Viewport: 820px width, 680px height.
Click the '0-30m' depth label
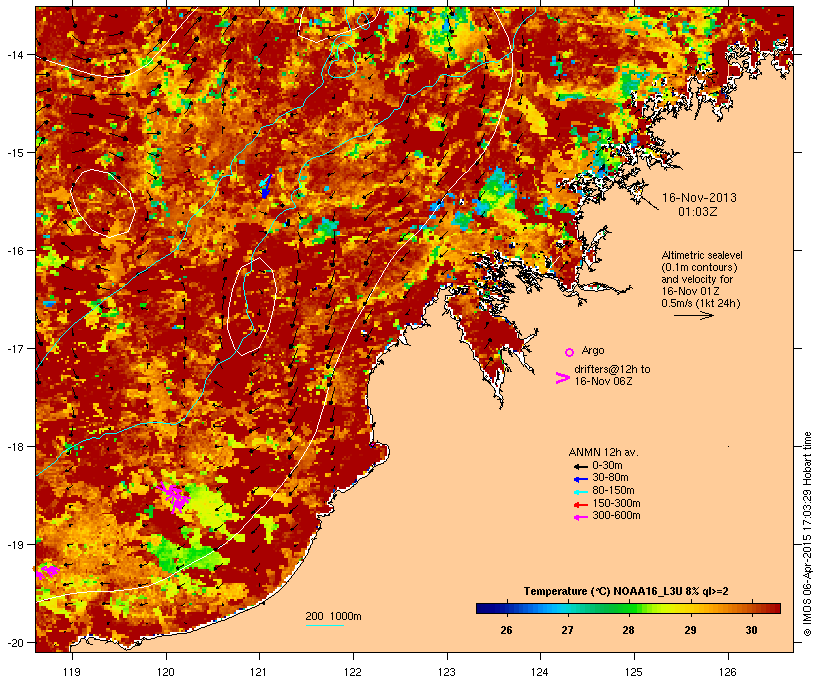pyautogui.click(x=607, y=466)
